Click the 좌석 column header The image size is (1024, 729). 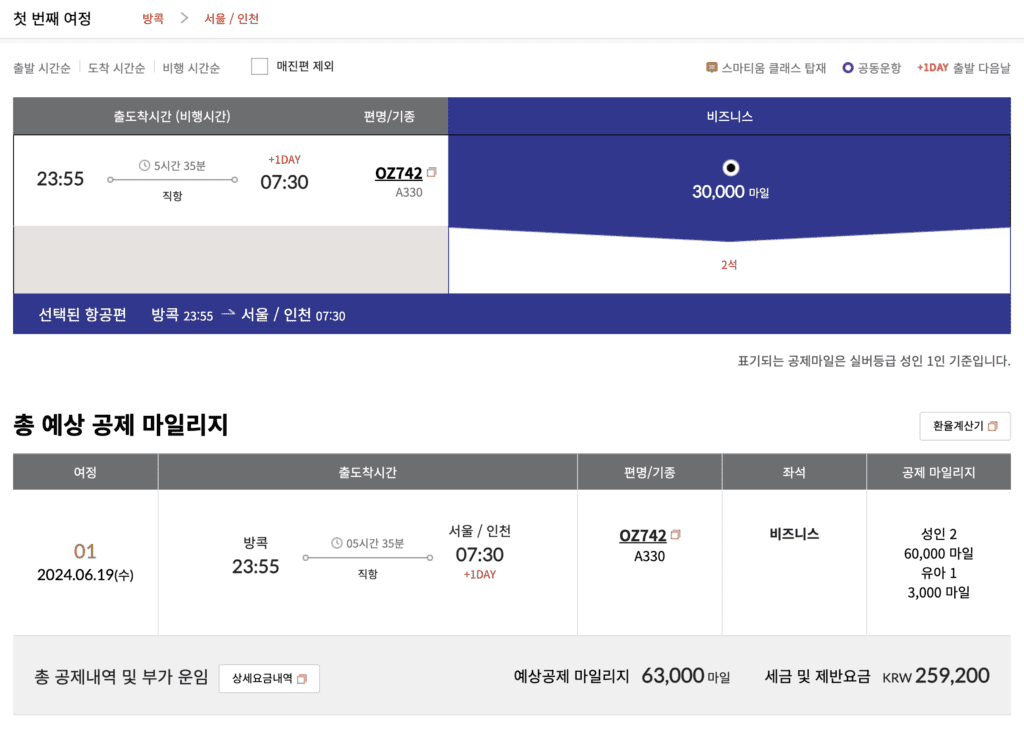pyautogui.click(x=794, y=472)
